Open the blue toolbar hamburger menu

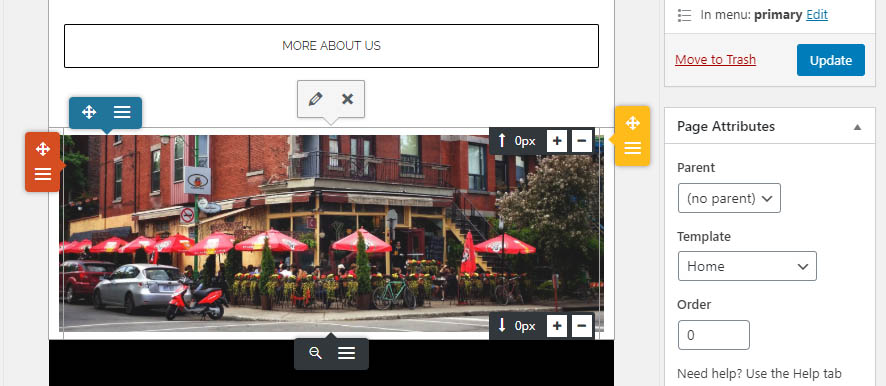[x=122, y=112]
